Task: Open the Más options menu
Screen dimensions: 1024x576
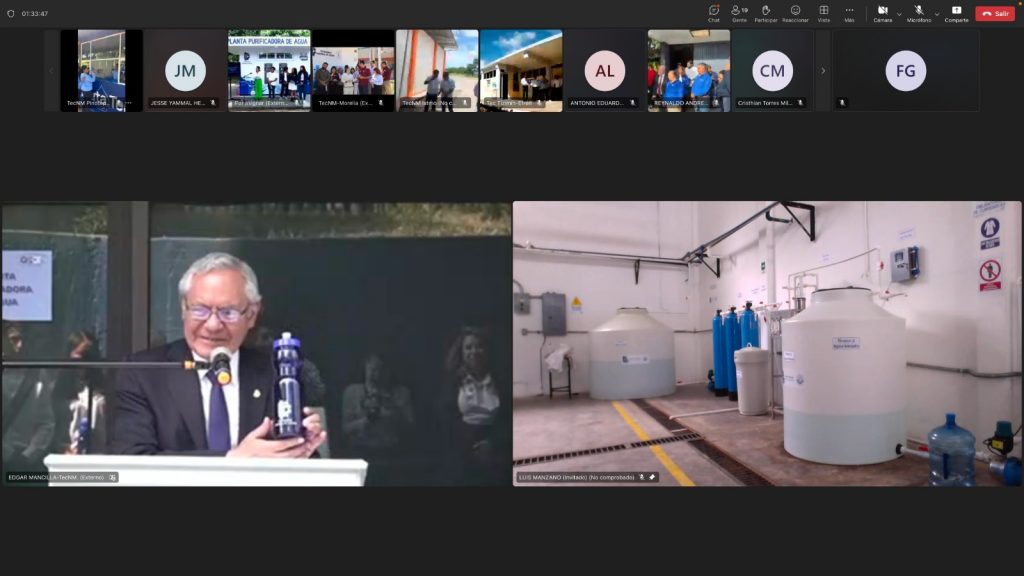Action: (x=849, y=13)
